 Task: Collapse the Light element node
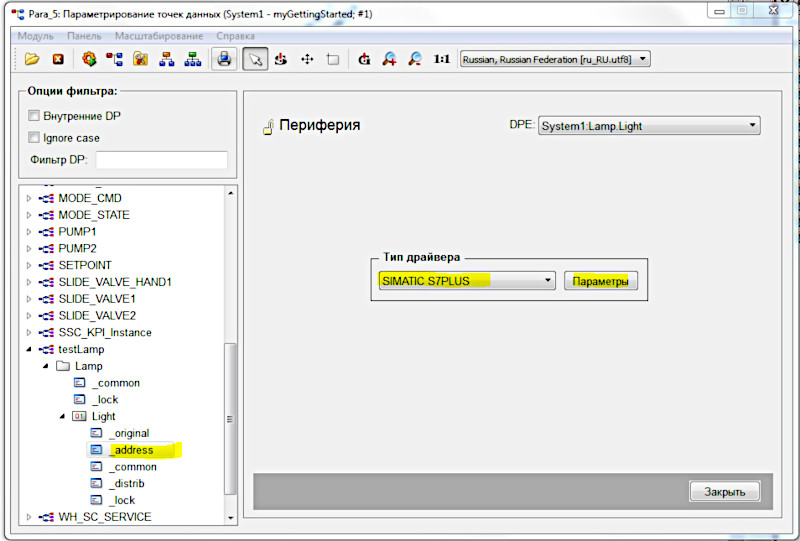(62, 416)
